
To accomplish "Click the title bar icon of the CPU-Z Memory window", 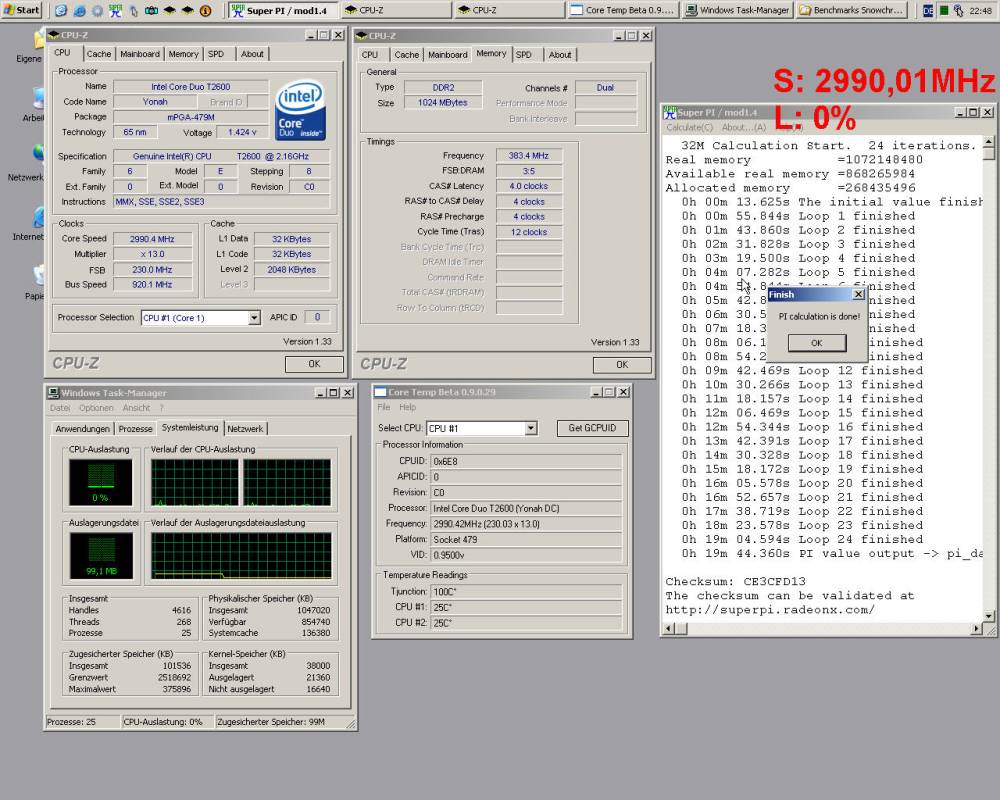I will 362,36.
